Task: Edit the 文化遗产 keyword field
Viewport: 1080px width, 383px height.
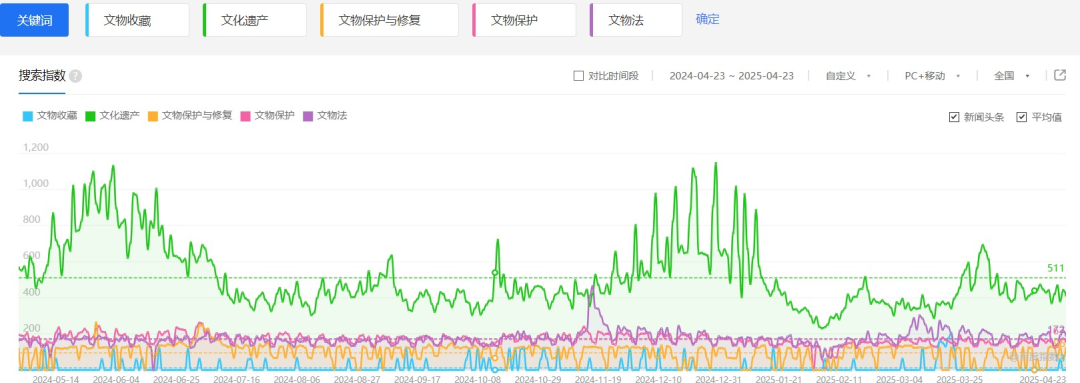Action: 255,20
